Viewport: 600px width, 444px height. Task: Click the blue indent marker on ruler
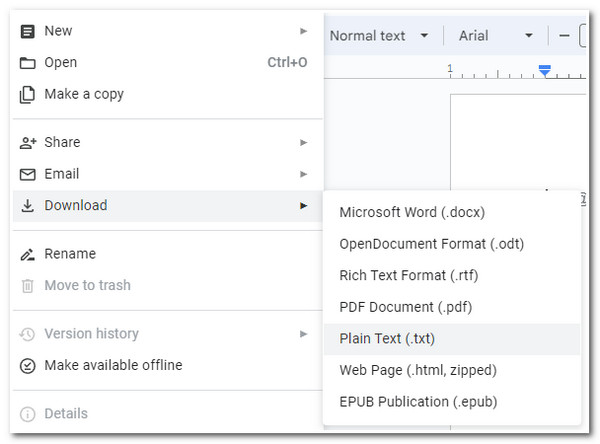[545, 70]
